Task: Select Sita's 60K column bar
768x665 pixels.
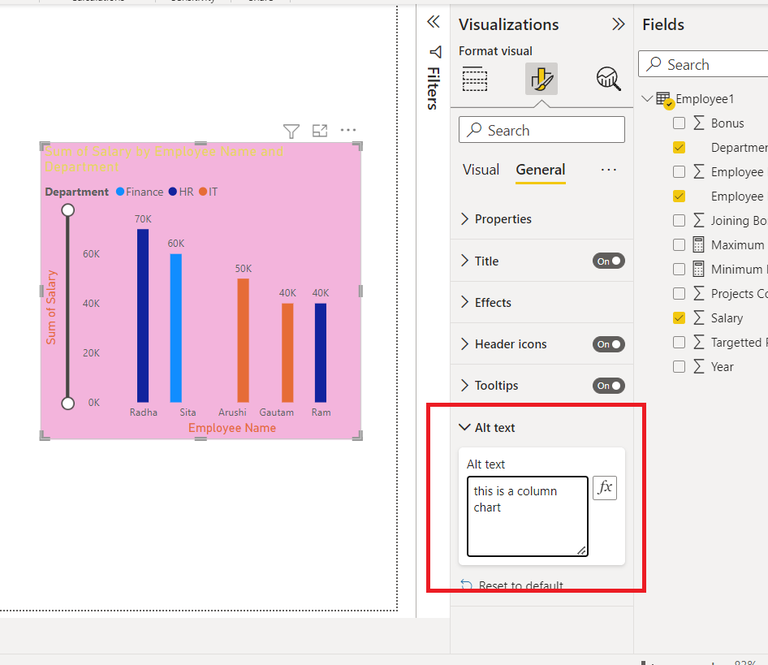Action: 176,328
